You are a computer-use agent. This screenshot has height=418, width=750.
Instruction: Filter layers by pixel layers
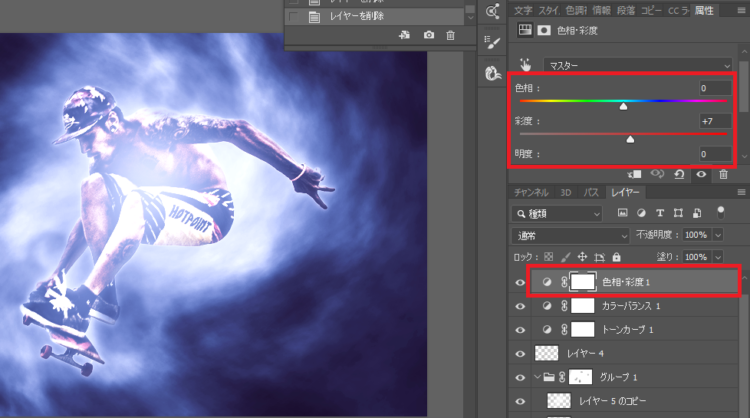coord(622,213)
